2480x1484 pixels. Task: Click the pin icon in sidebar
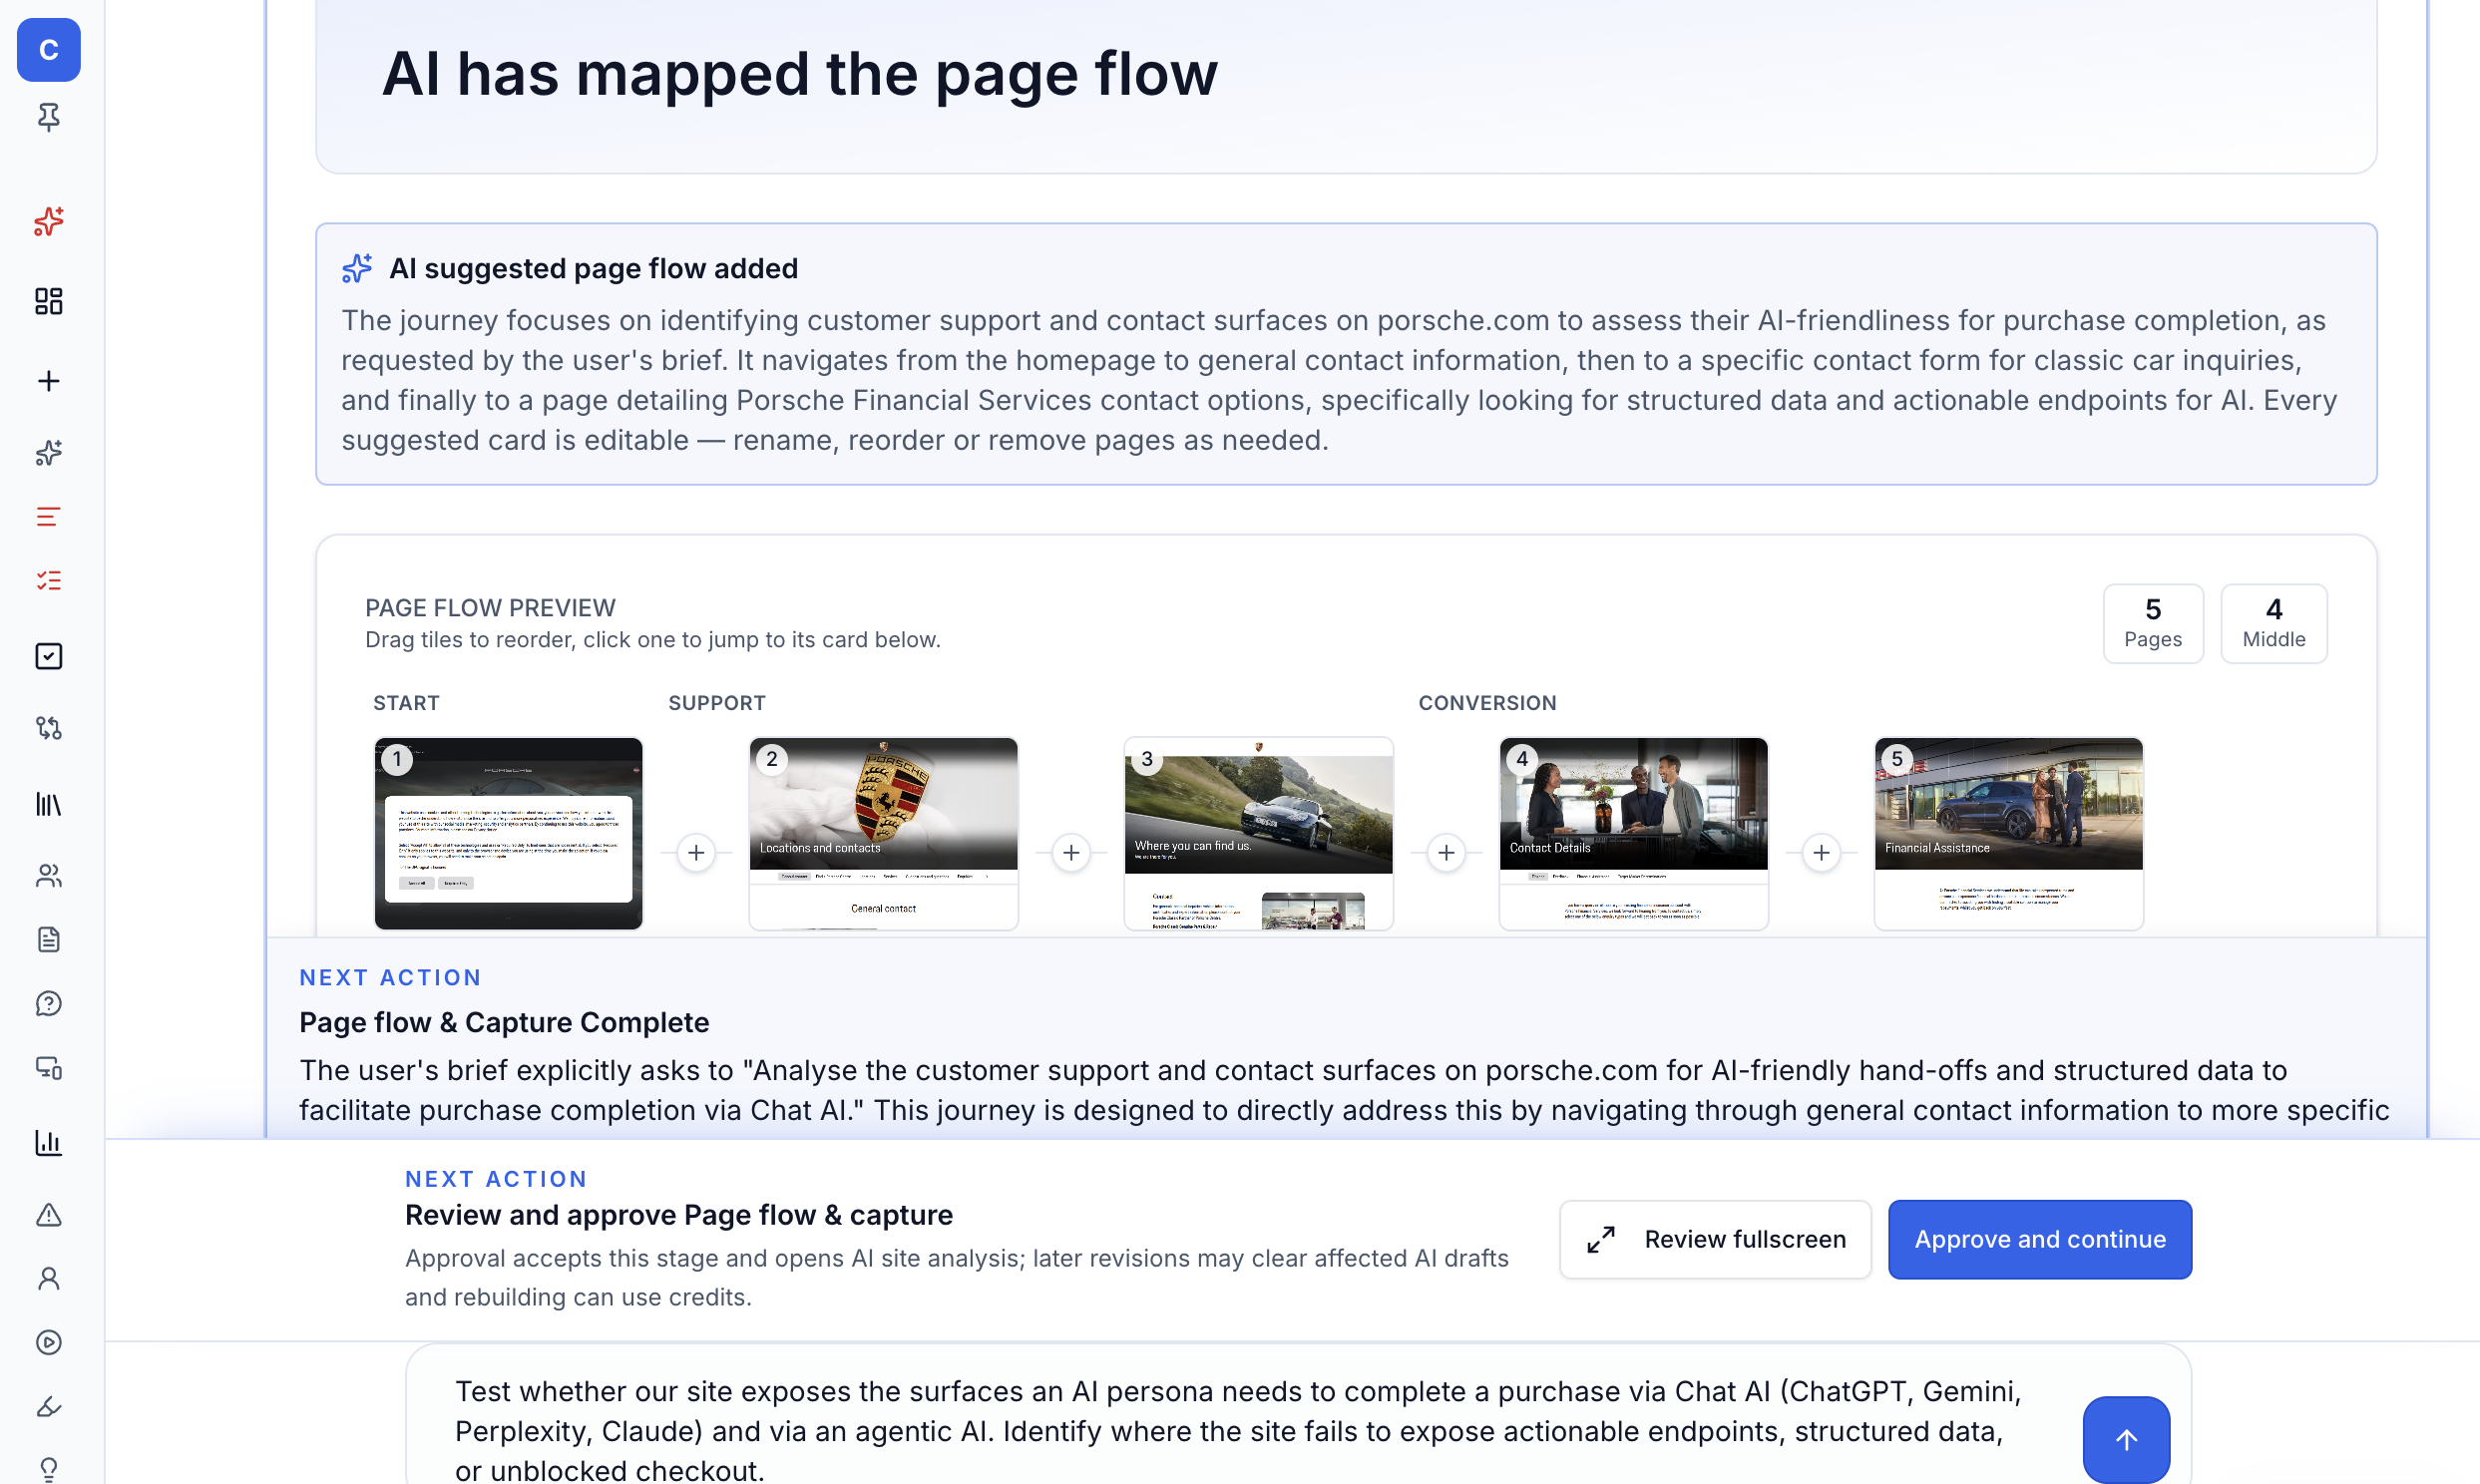48,117
